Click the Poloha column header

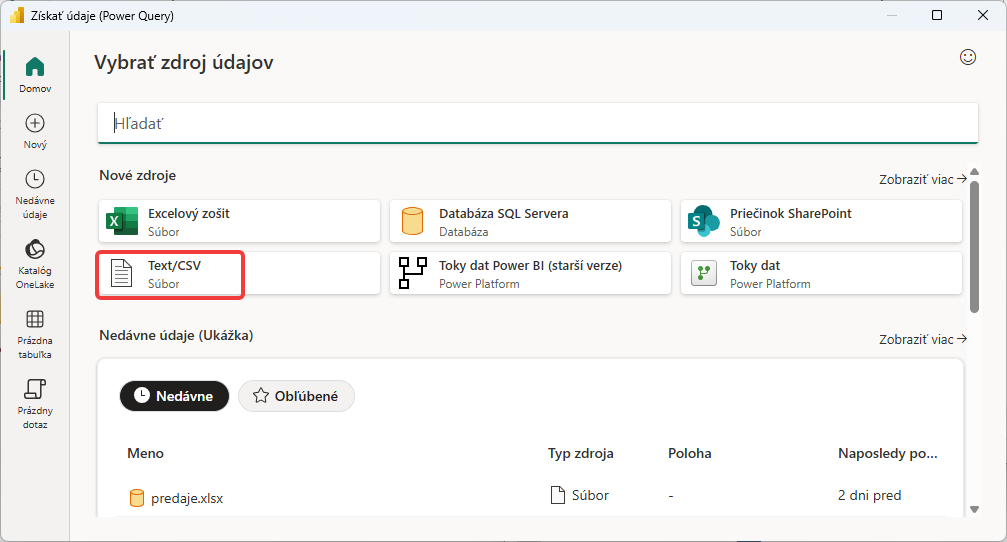(x=690, y=453)
